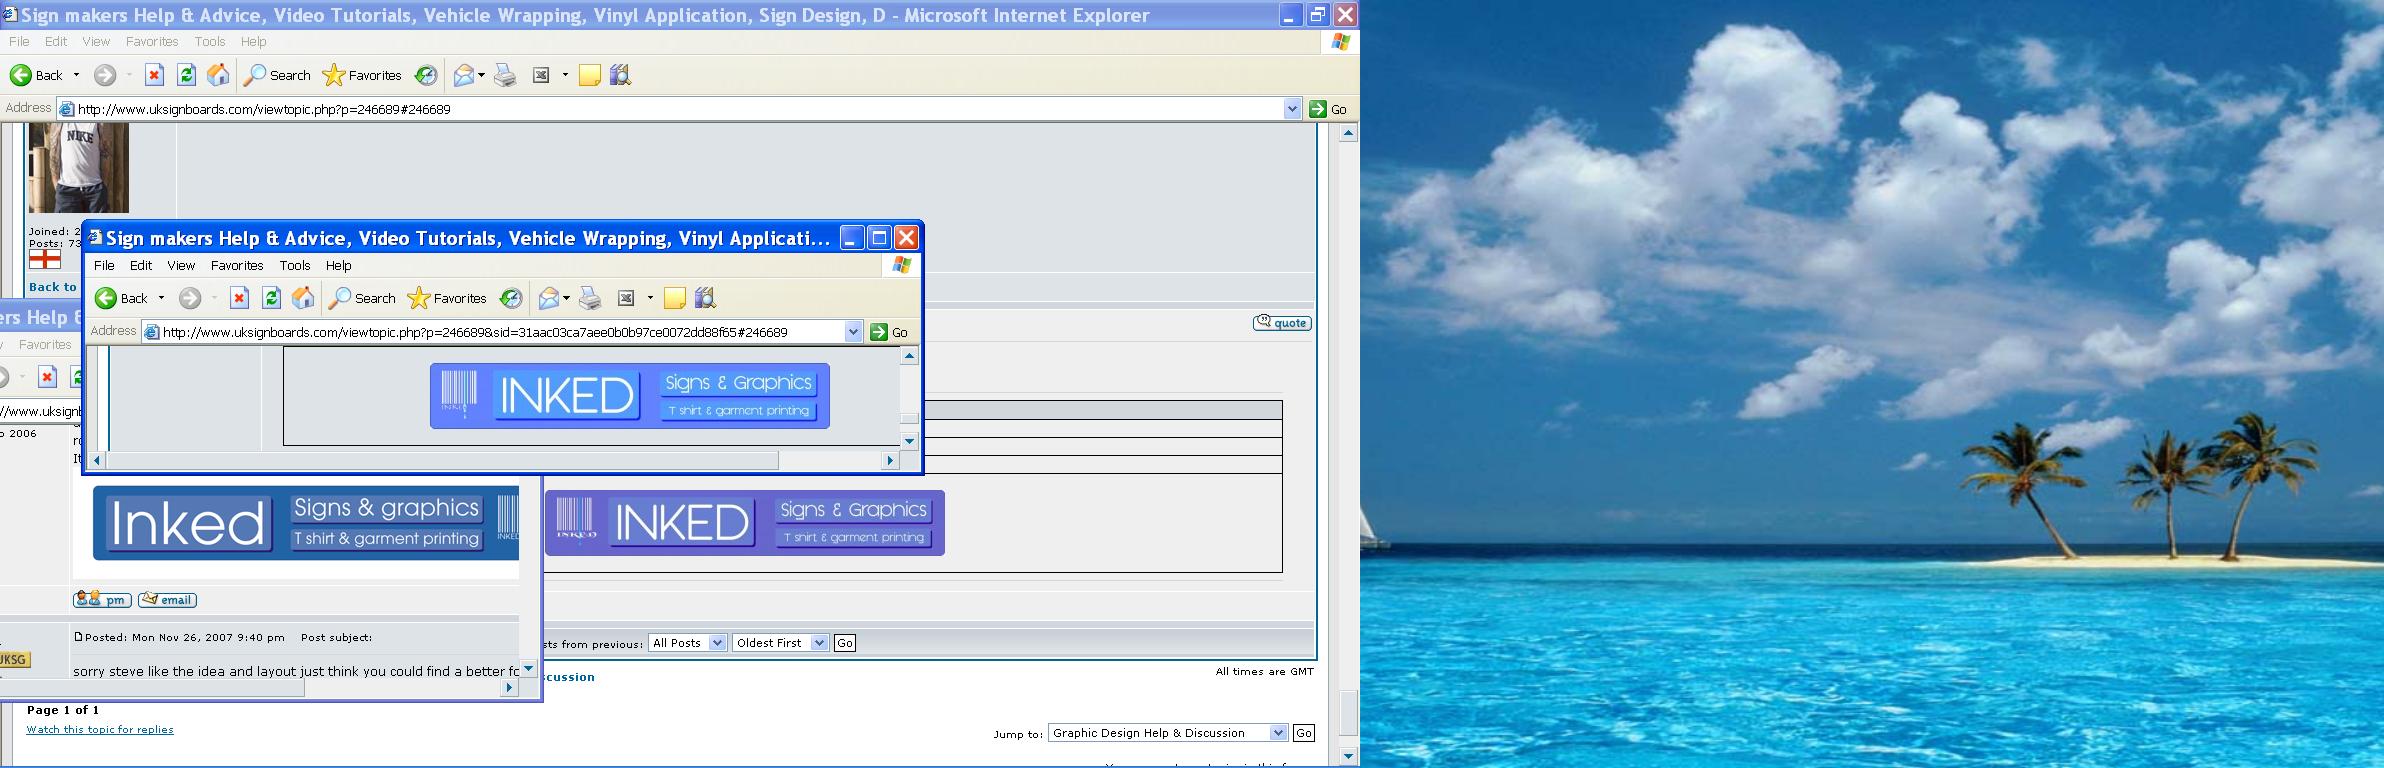Click the quote button on the forum post
Screen dimensions: 2384x768
click(x=1282, y=323)
